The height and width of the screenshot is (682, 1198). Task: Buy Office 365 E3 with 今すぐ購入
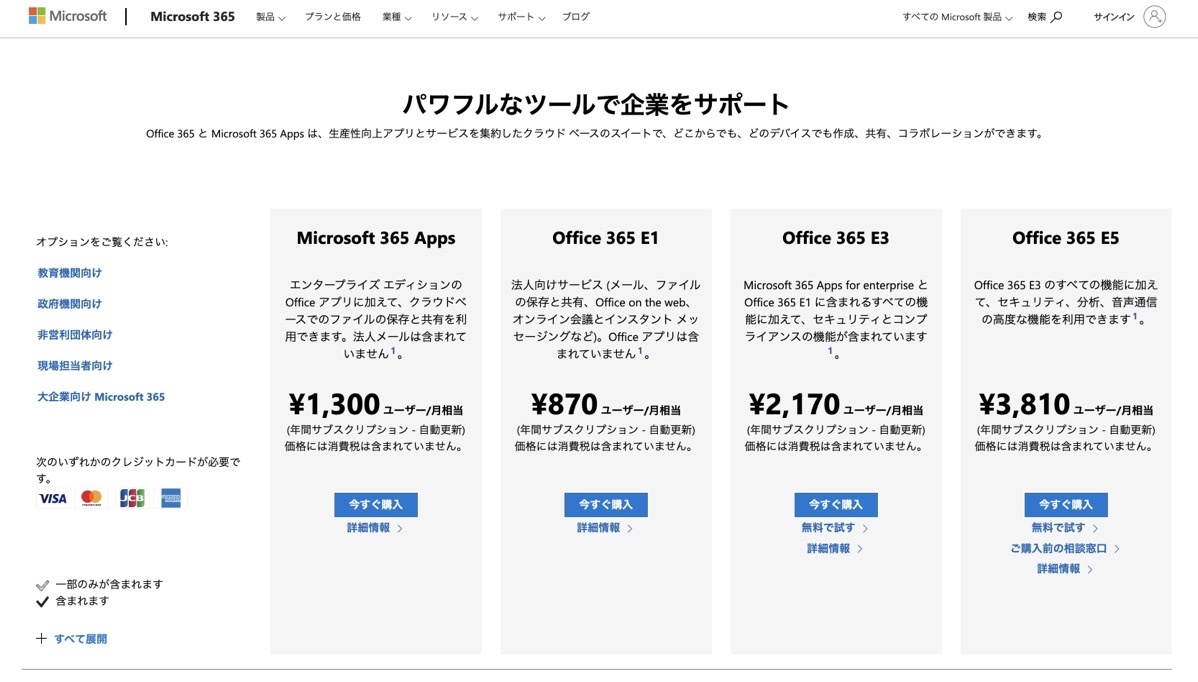pyautogui.click(x=836, y=505)
